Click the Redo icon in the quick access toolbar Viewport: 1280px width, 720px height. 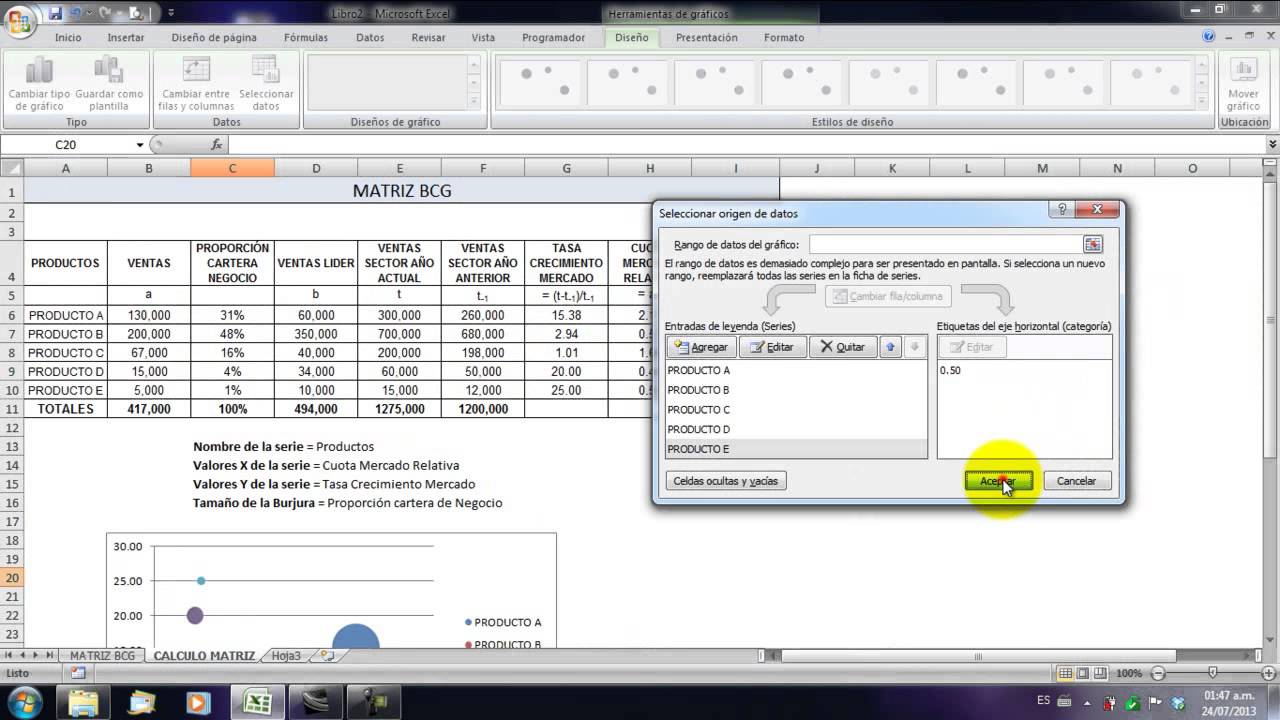pos(103,13)
